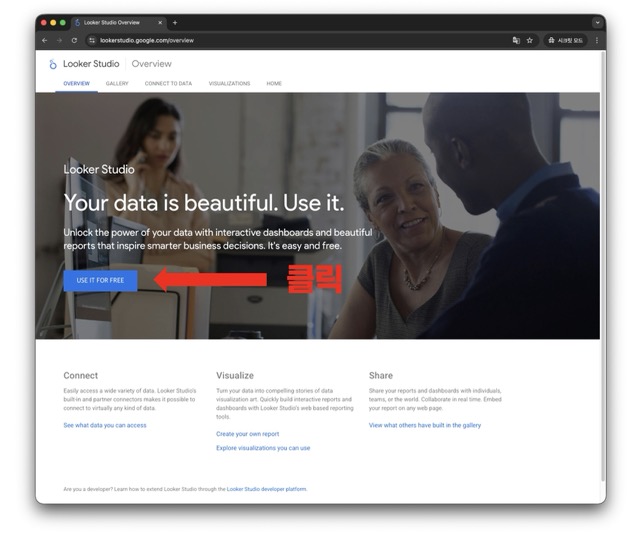Click the 'Overview' header text

tap(152, 64)
